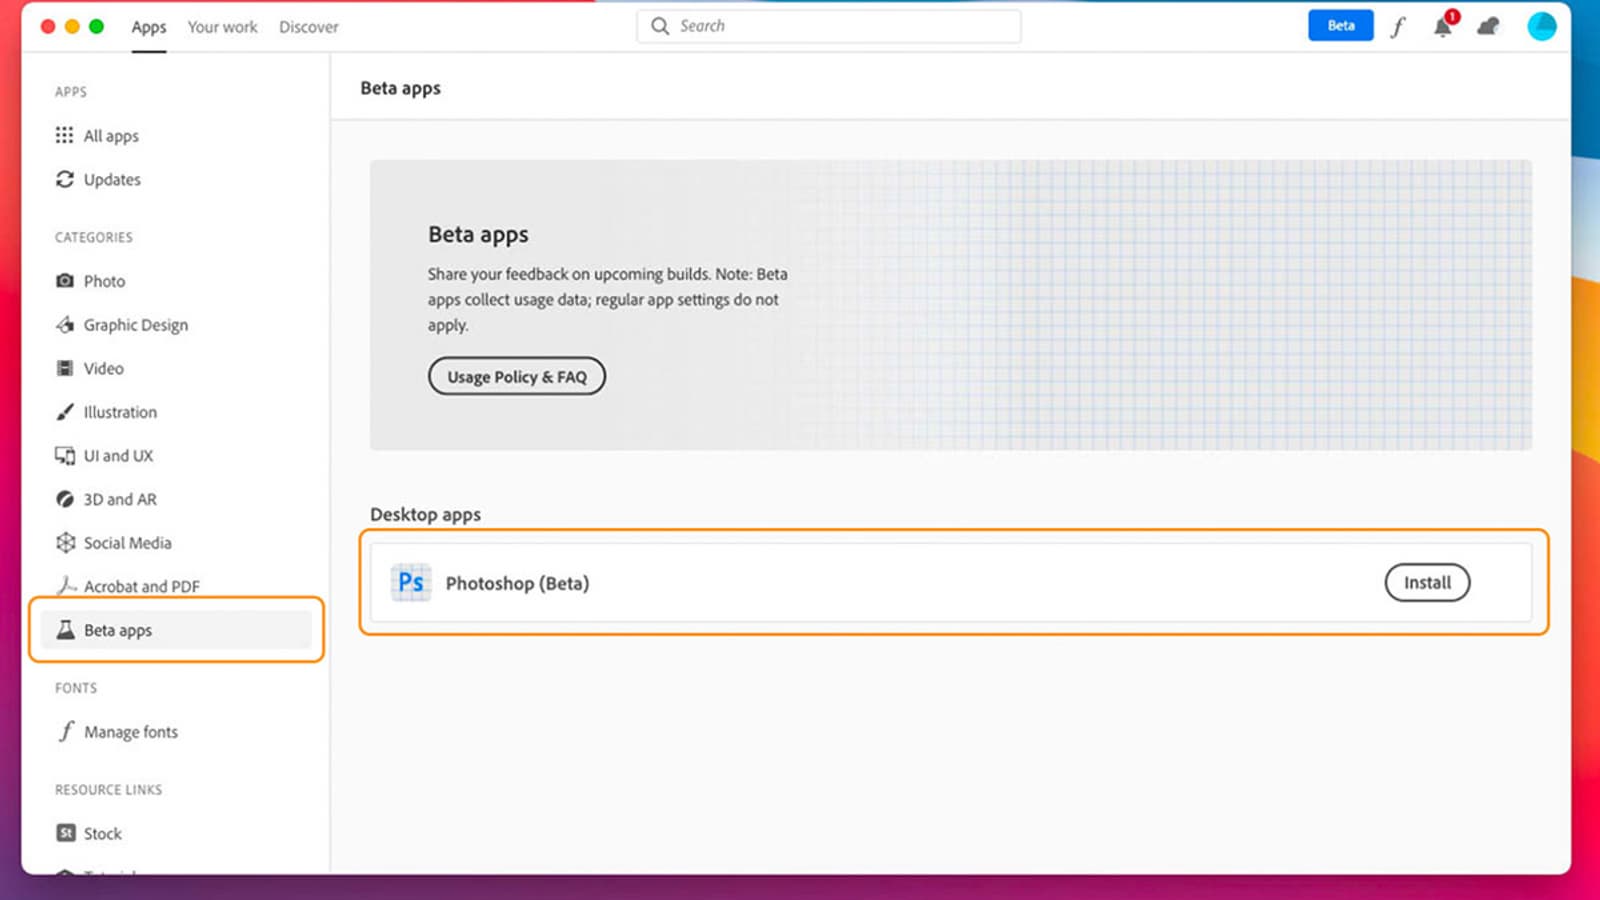1600x900 pixels.
Task: Close the Creative Cloud window
Action: pyautogui.click(x=47, y=27)
